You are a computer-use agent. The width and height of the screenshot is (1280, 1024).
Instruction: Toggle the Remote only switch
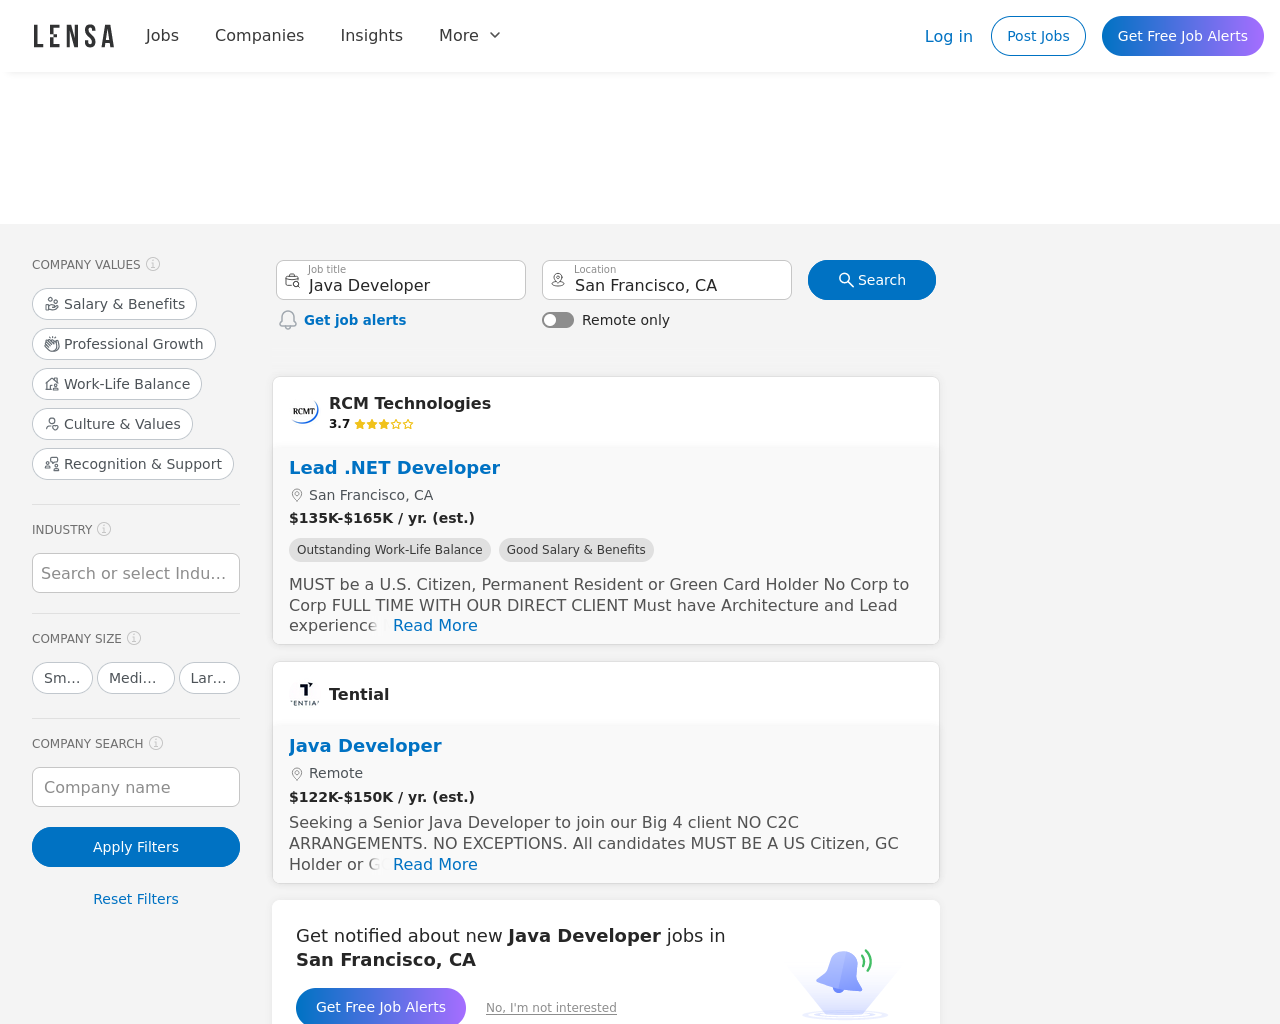coord(558,320)
